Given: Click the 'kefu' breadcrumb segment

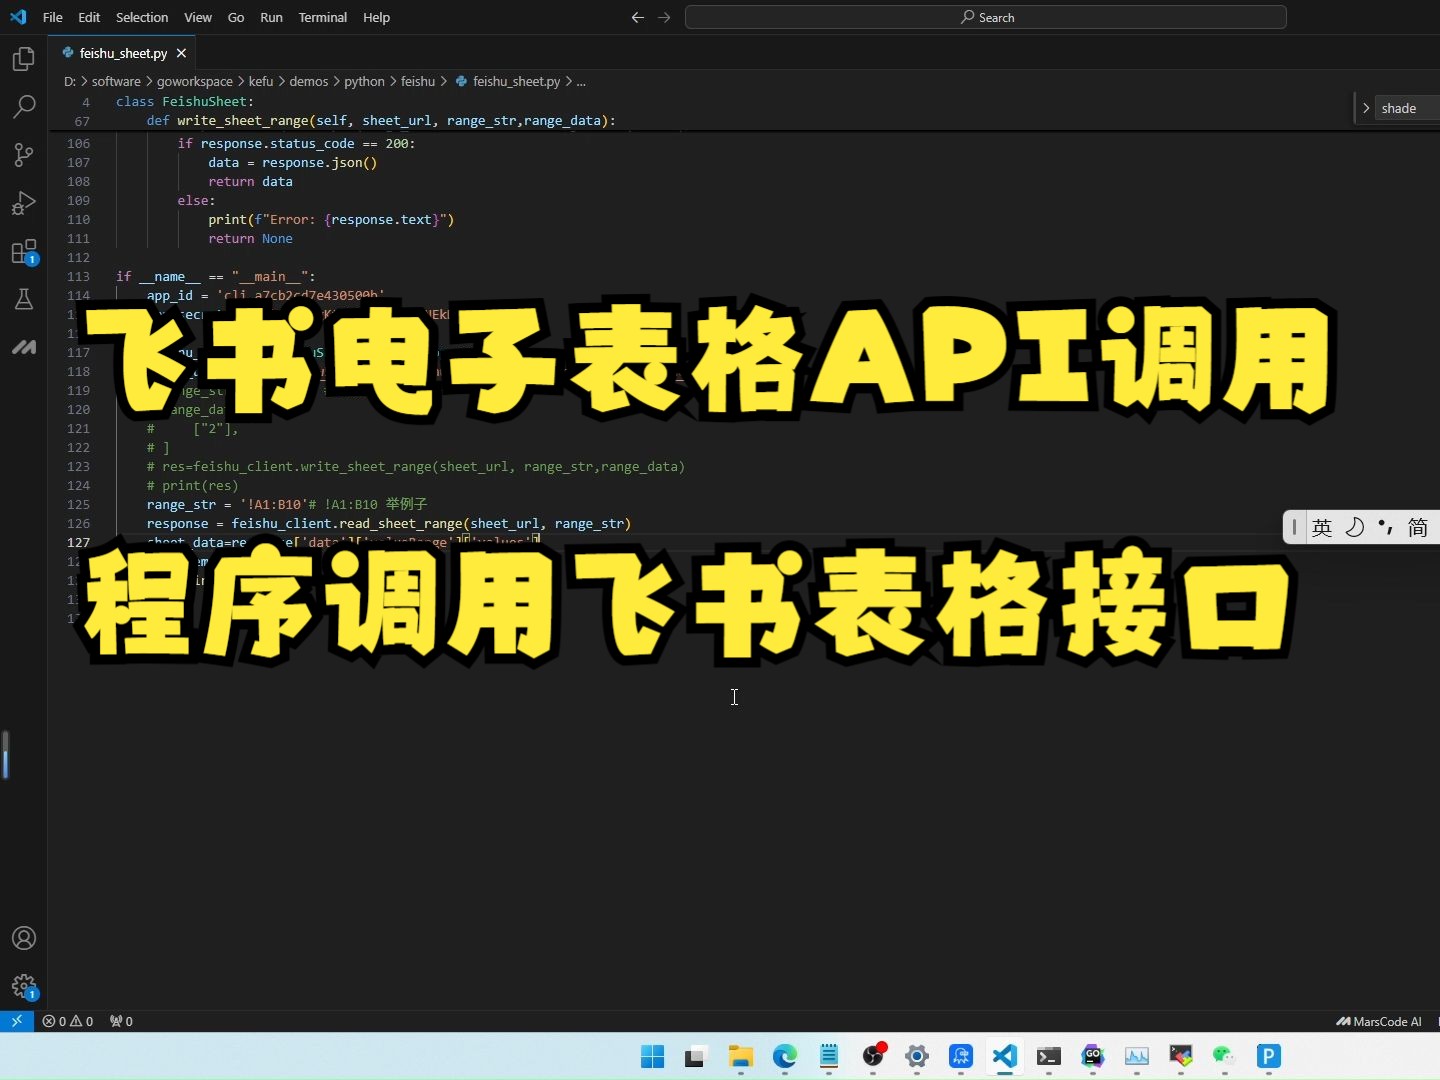Looking at the screenshot, I should tap(261, 81).
